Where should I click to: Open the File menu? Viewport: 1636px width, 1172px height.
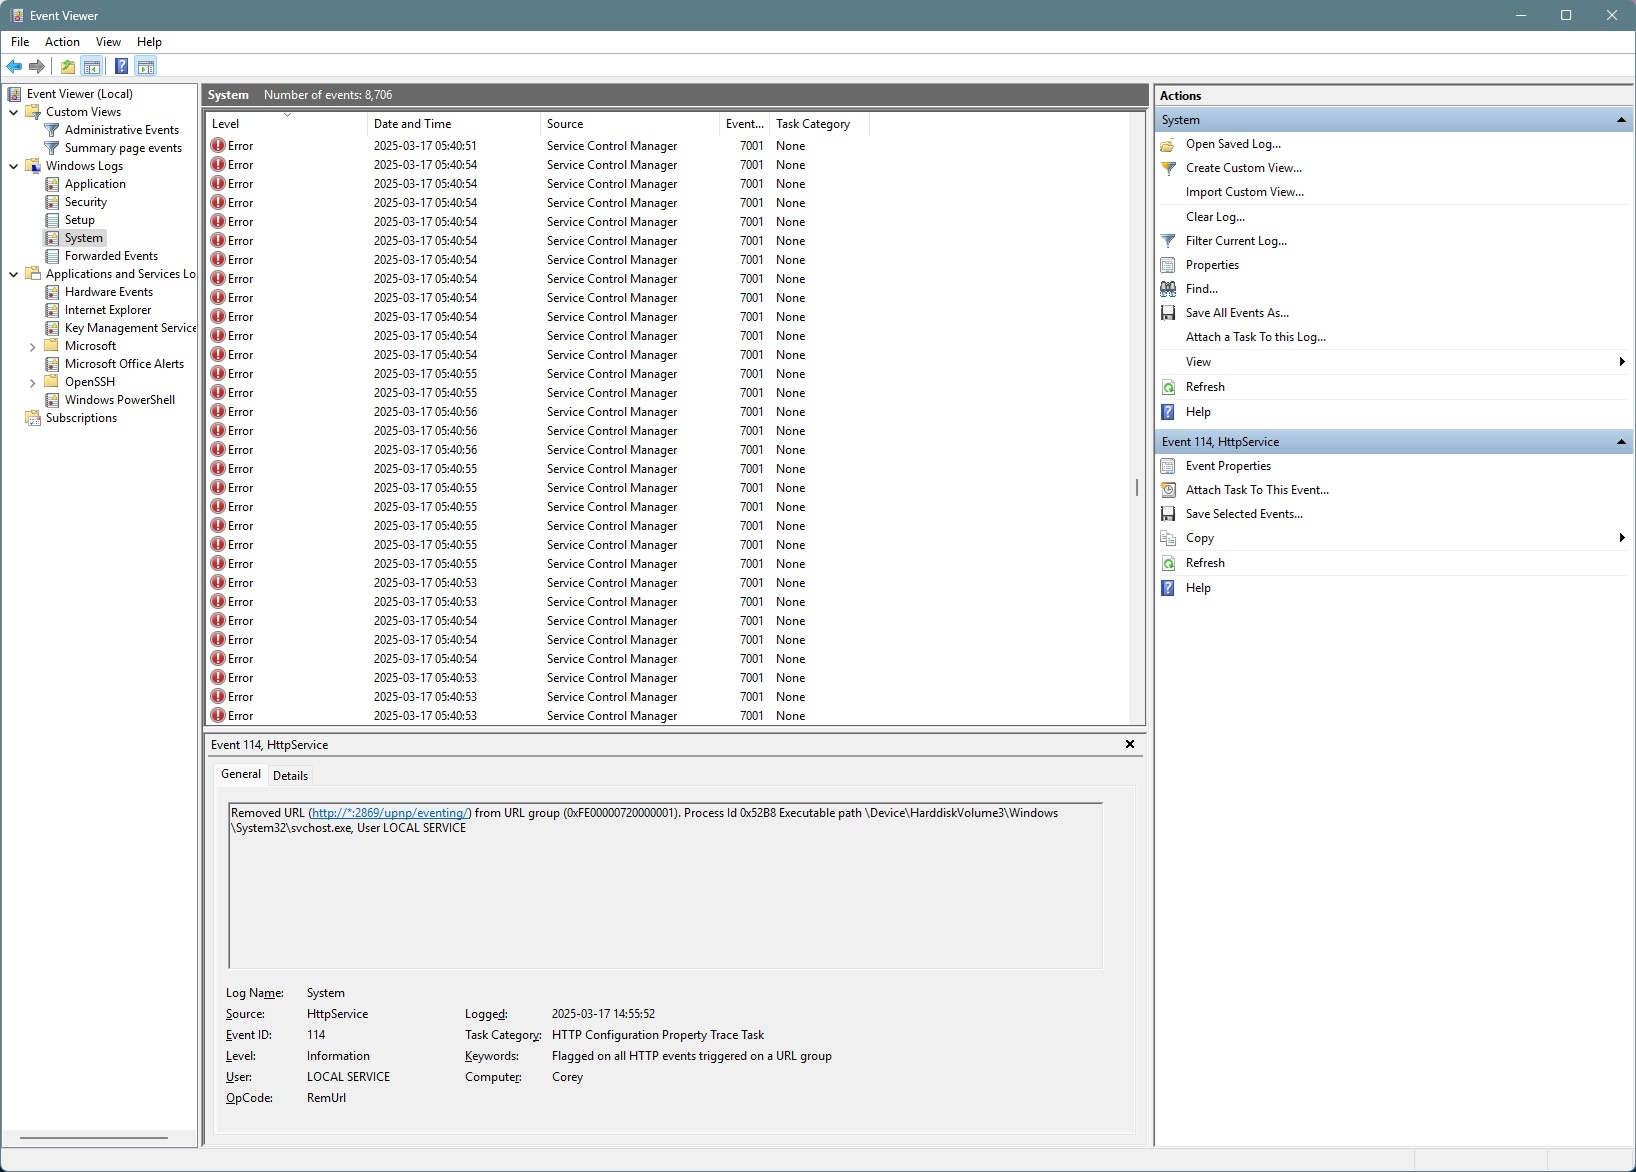click(x=20, y=42)
